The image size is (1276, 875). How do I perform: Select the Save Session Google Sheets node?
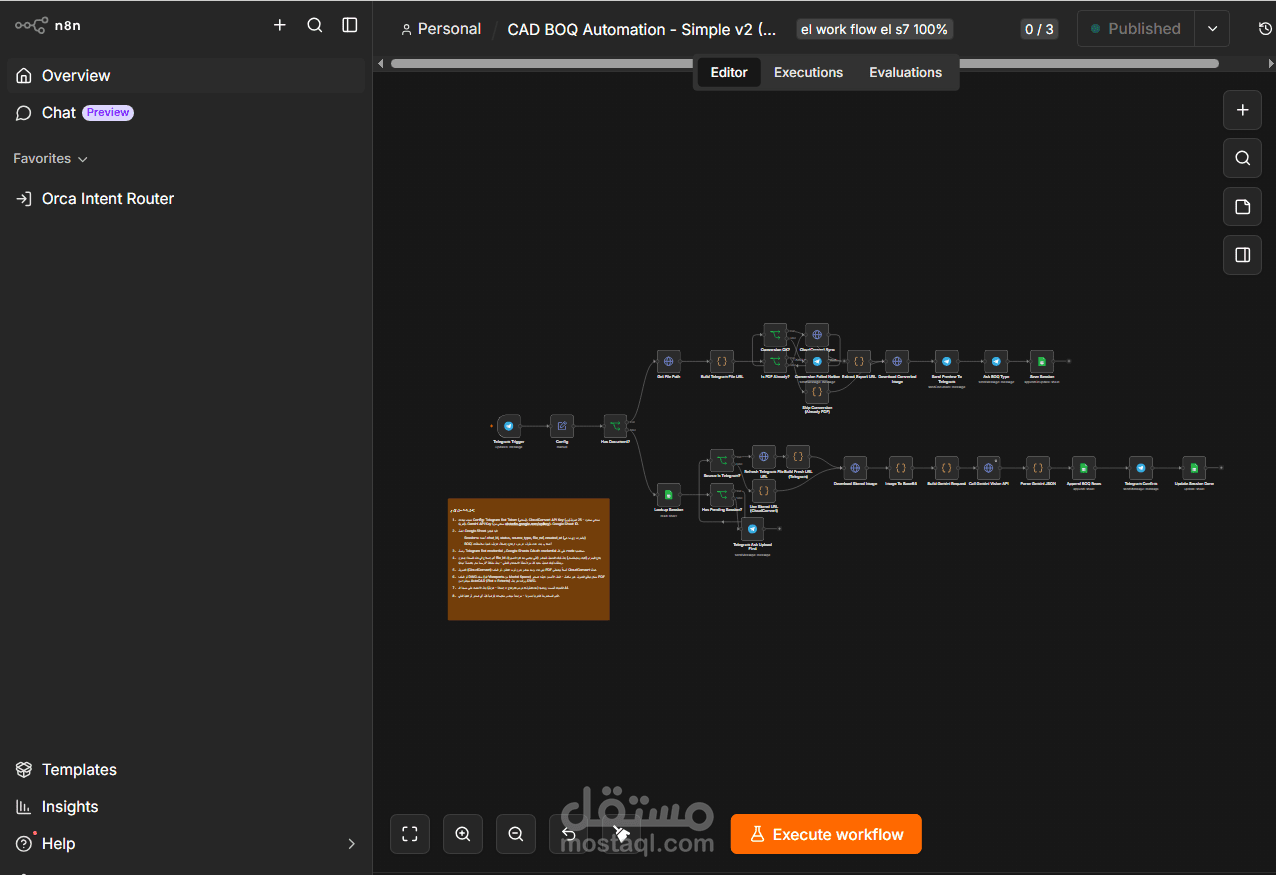coord(1042,362)
